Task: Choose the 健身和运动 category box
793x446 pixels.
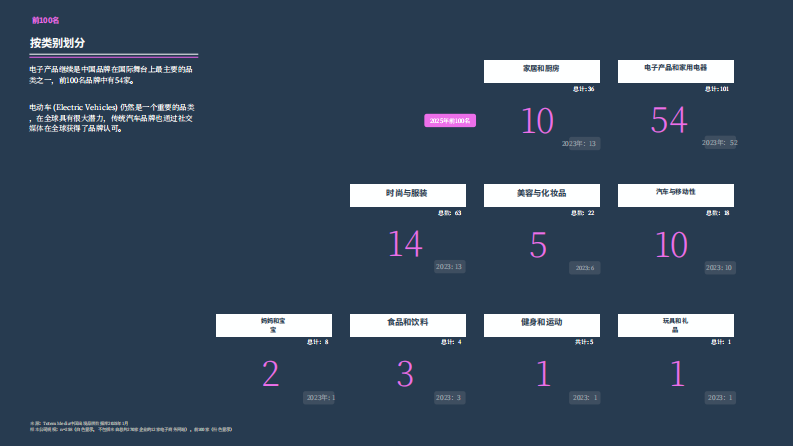Action: pos(541,325)
